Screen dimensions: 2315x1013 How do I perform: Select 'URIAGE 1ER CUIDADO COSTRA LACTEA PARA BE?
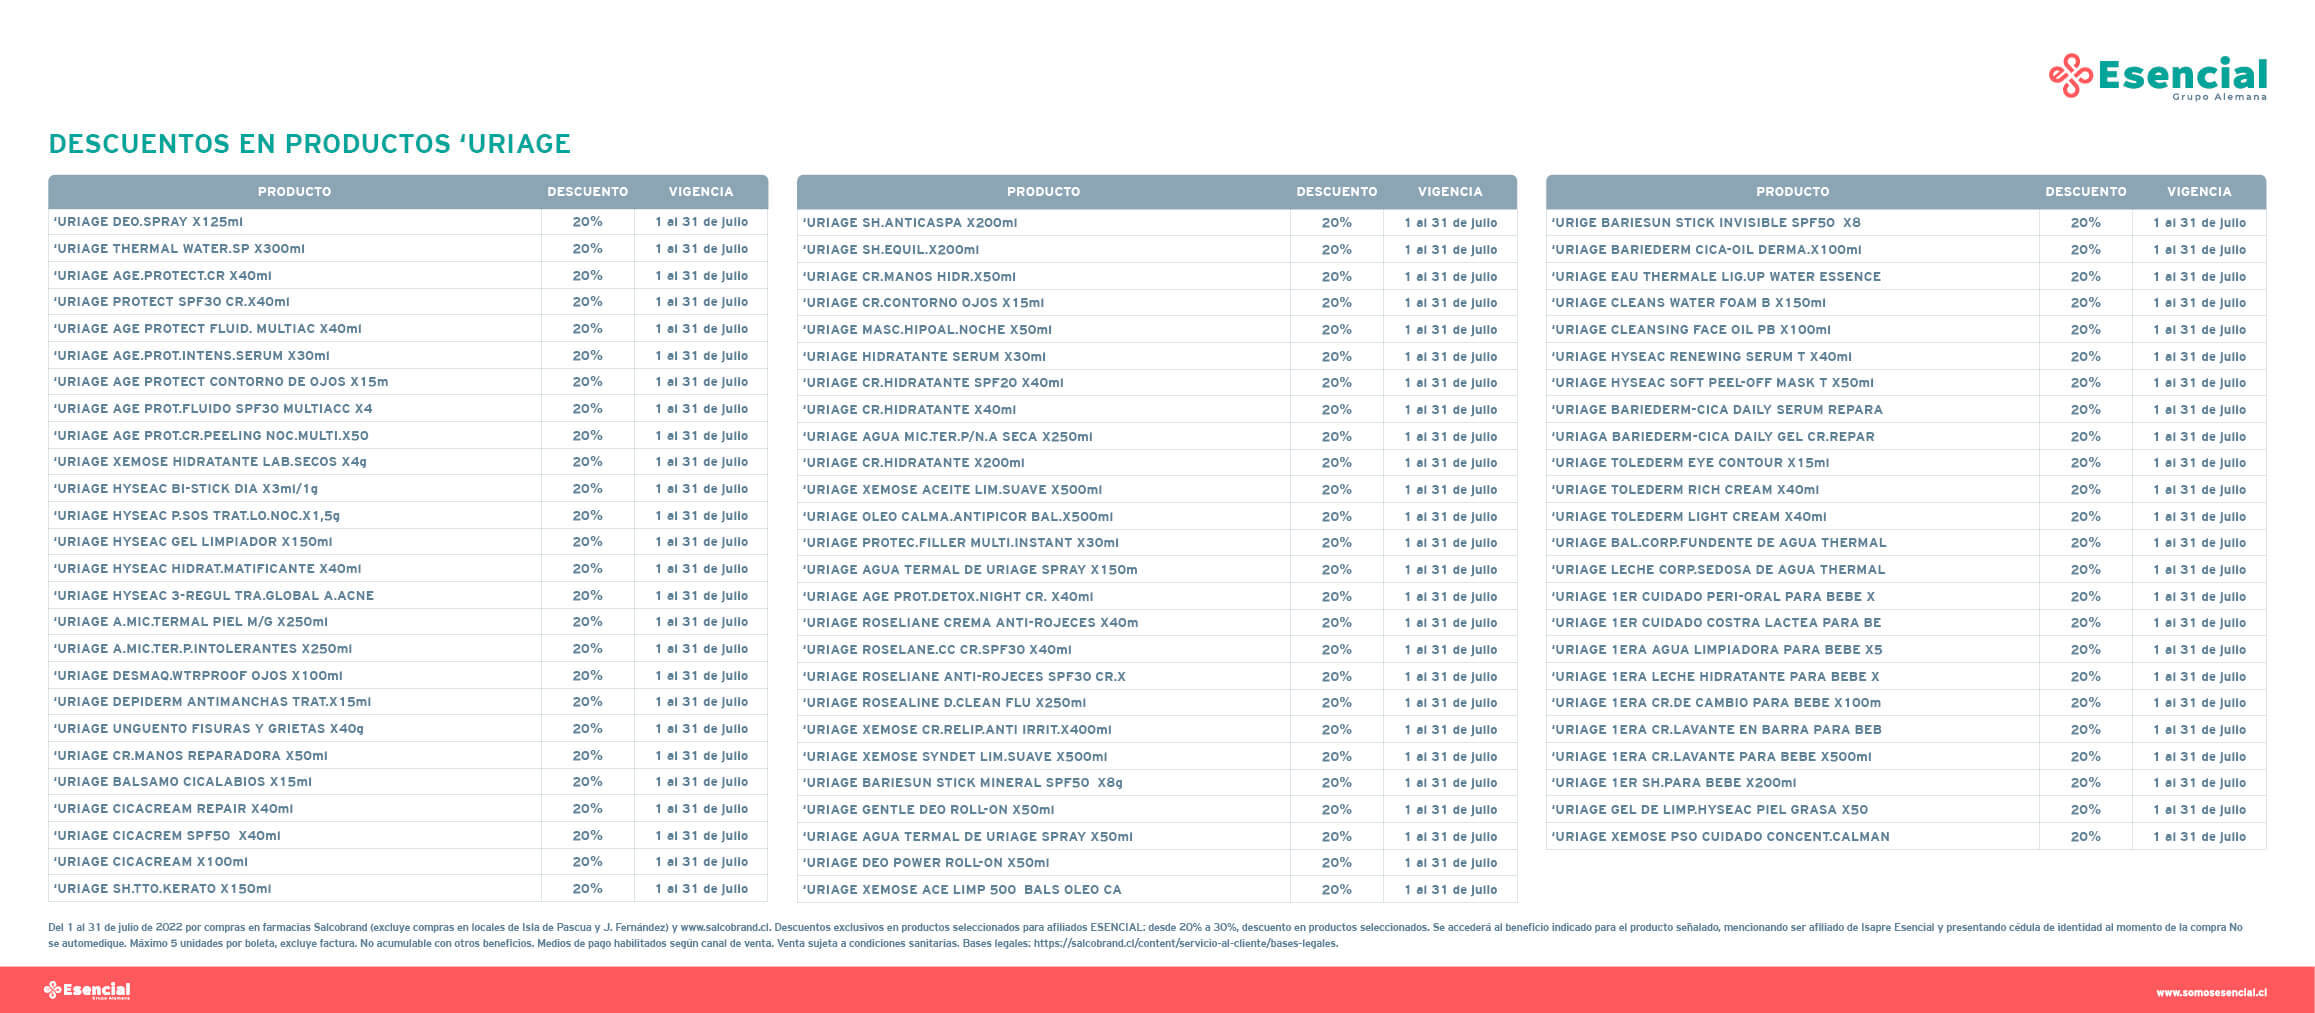(1906, 623)
